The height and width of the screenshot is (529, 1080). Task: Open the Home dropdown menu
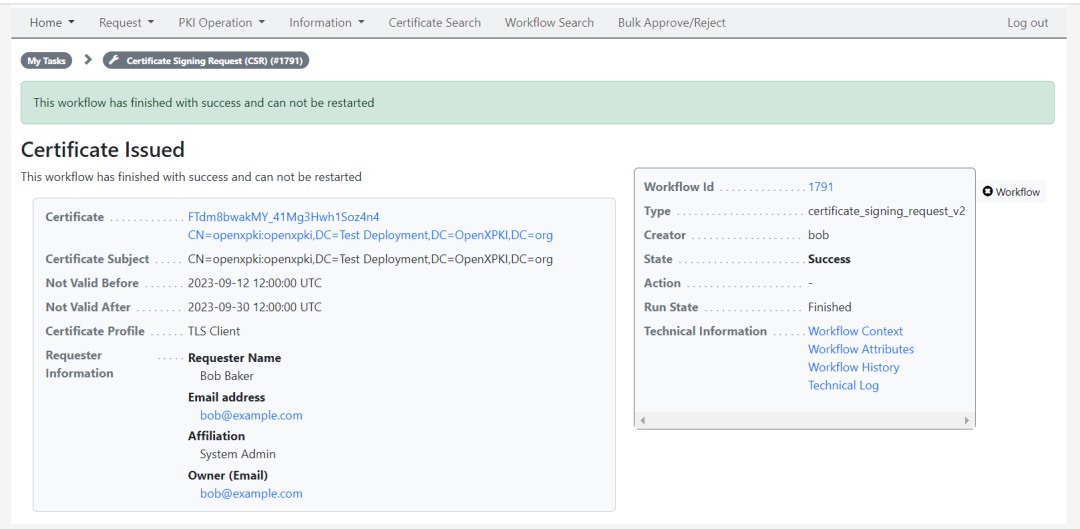pos(52,23)
